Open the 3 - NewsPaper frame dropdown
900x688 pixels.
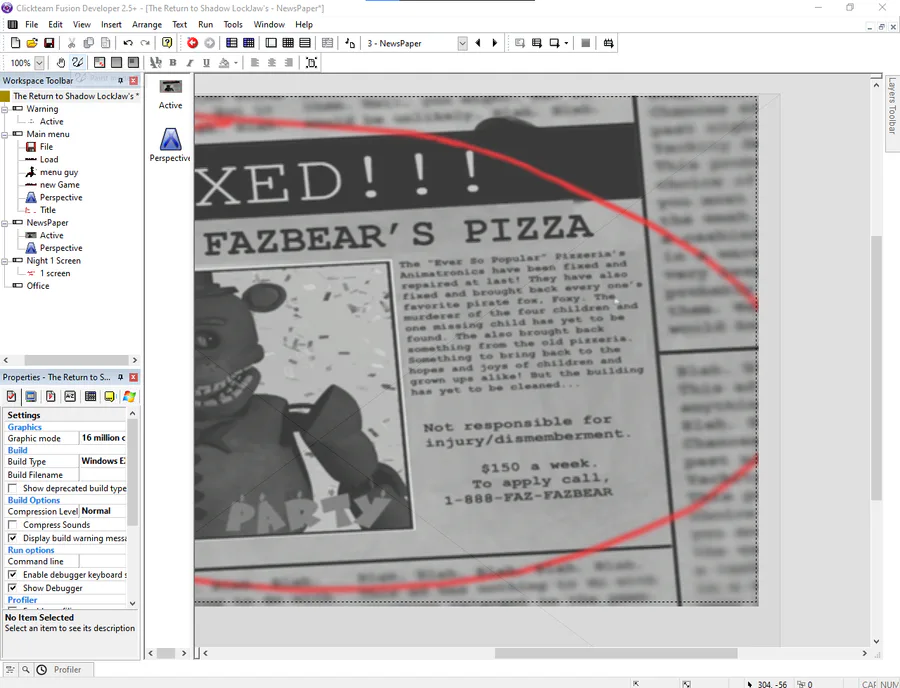tap(462, 44)
